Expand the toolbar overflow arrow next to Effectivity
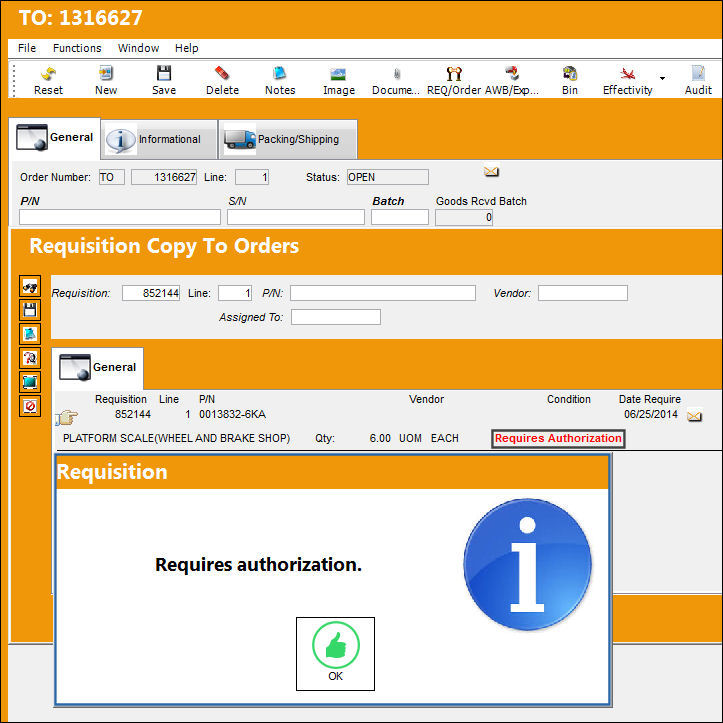The width and height of the screenshot is (723, 723). [x=662, y=78]
